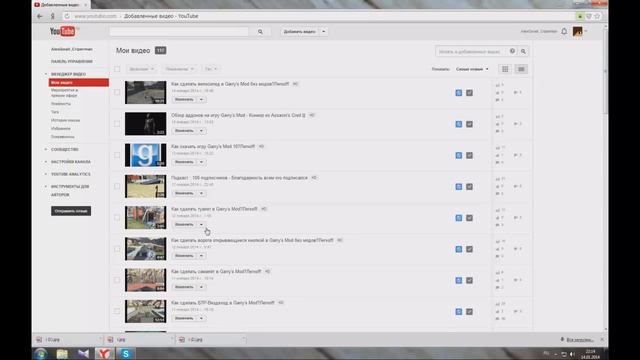
Task: Open История поиска in the sidebar
Action: [x=66, y=120]
